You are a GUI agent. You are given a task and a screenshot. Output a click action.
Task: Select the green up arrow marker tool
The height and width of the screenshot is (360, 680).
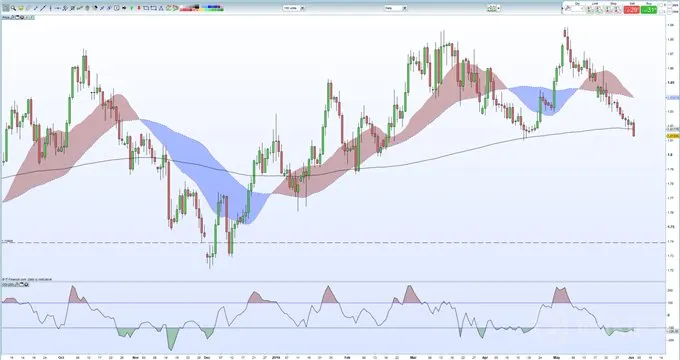tap(131, 8)
